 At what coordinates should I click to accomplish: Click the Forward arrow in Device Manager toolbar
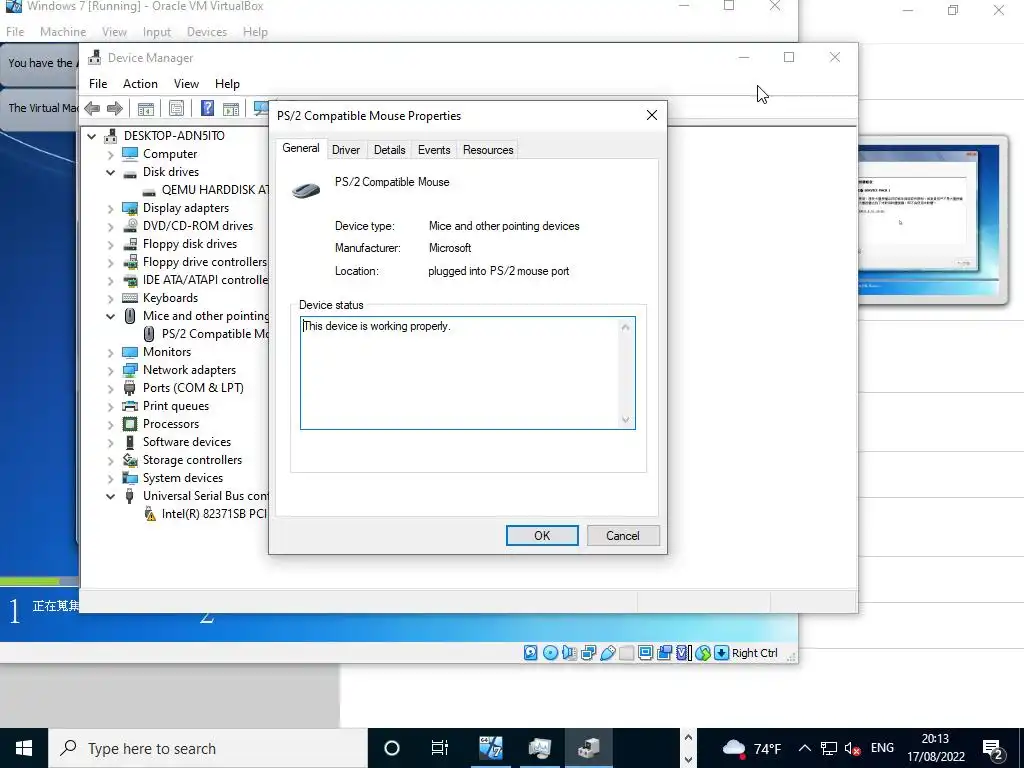tap(115, 108)
